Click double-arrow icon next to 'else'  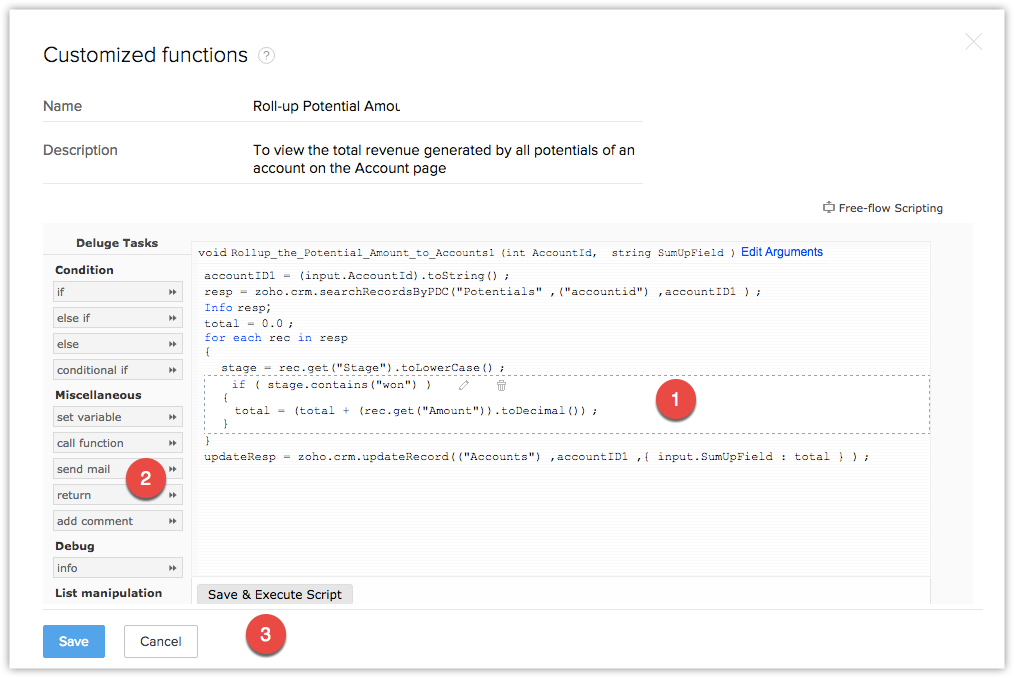pyautogui.click(x=173, y=344)
